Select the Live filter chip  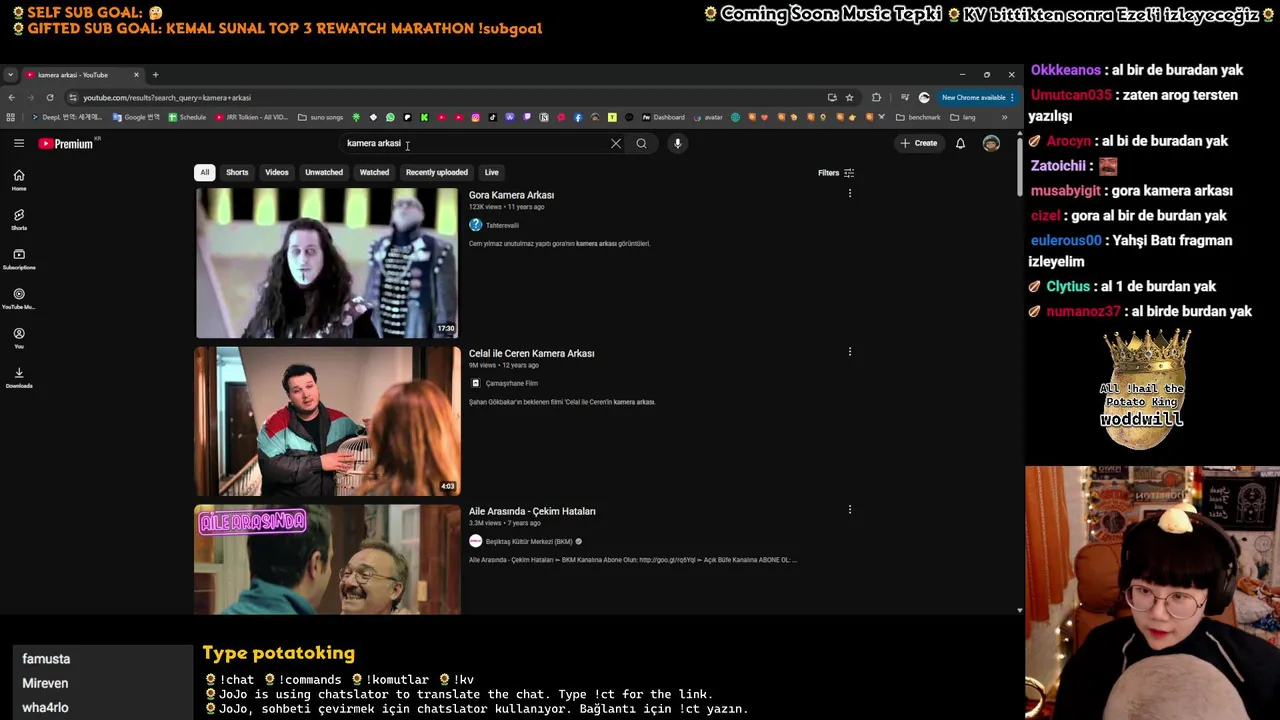(491, 173)
